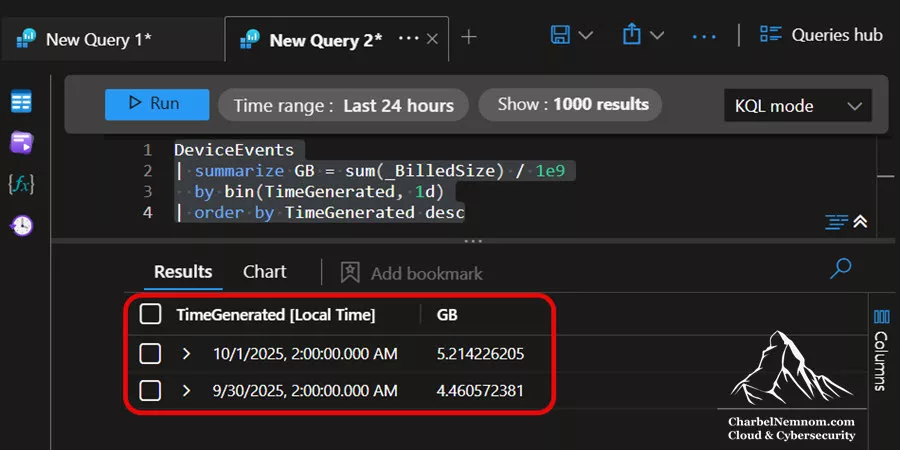Toggle the select-all rows checkbox

coord(150,315)
